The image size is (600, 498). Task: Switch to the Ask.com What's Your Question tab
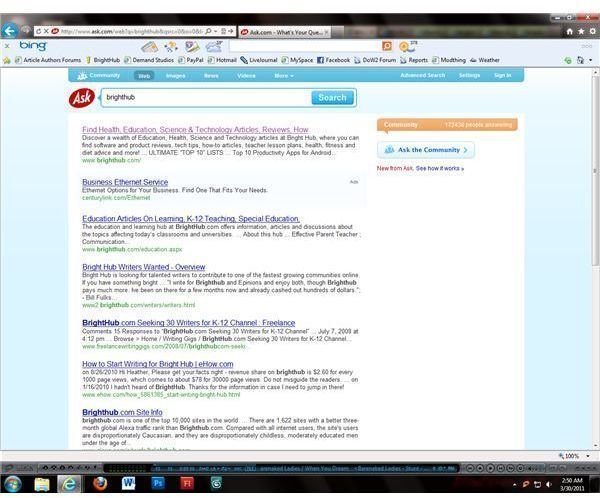[284, 32]
